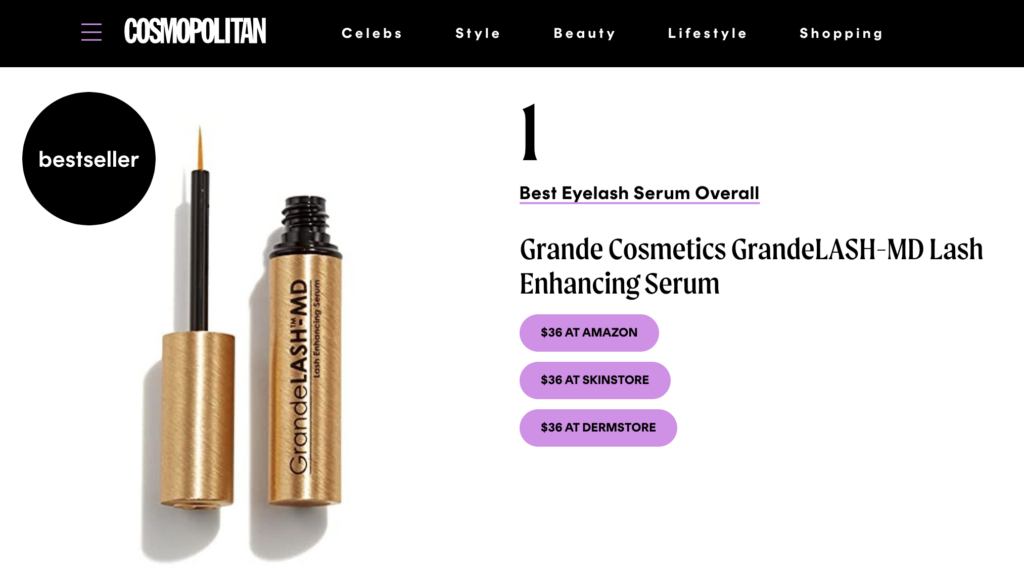Image resolution: width=1024 pixels, height=574 pixels.
Task: Go to the Beauty section
Action: [584, 33]
